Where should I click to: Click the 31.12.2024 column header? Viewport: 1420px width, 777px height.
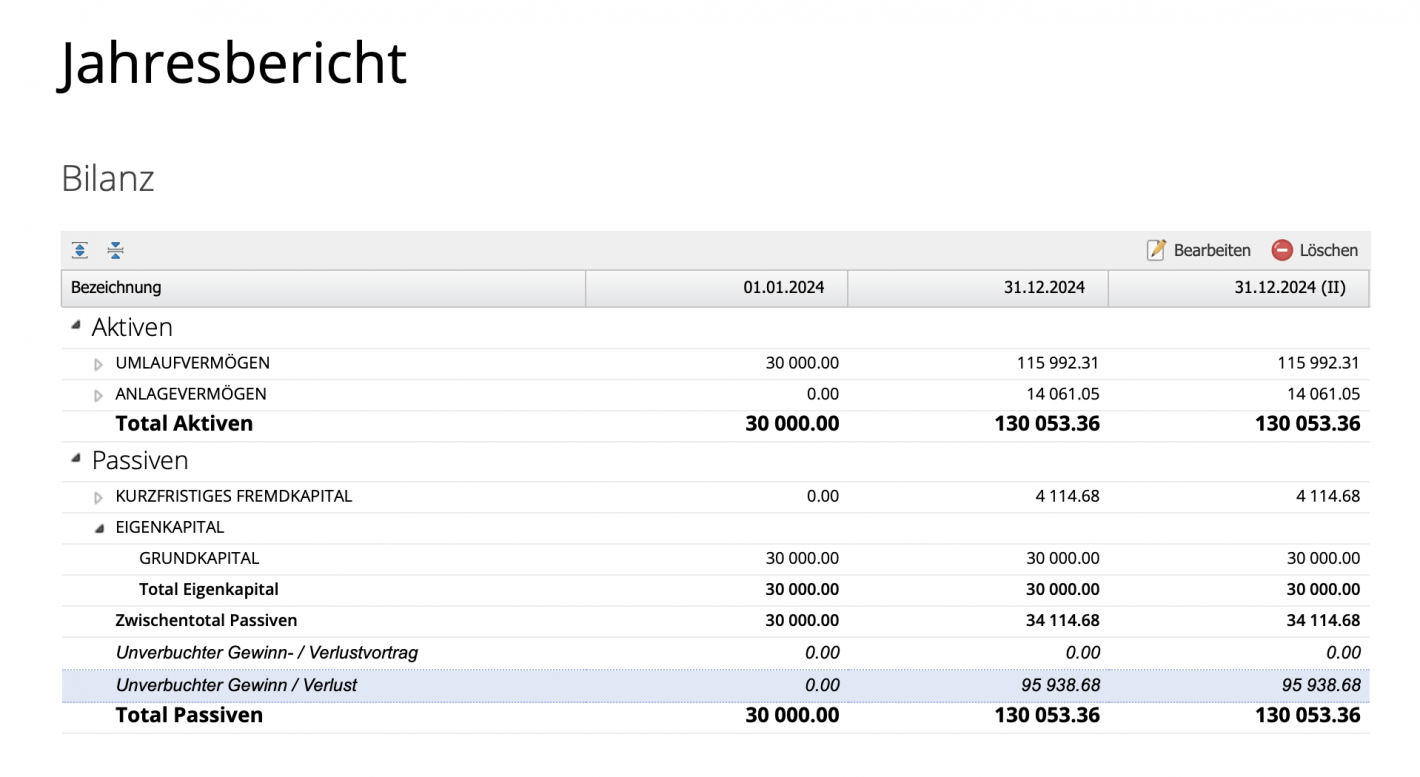pos(1043,287)
